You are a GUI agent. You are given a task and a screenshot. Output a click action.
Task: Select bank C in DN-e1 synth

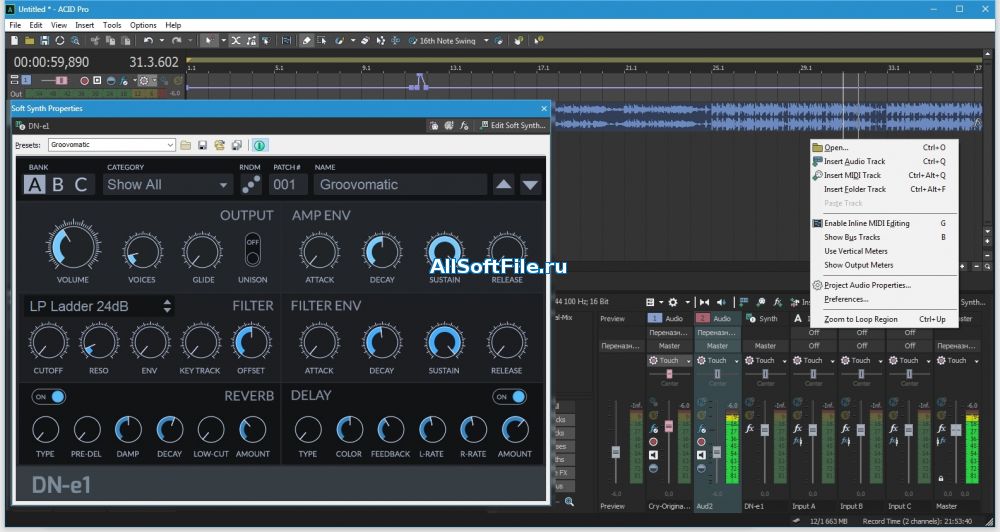(x=81, y=184)
